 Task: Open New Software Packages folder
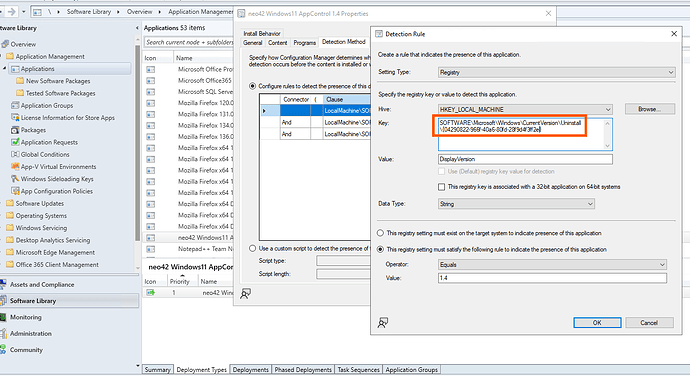58,81
